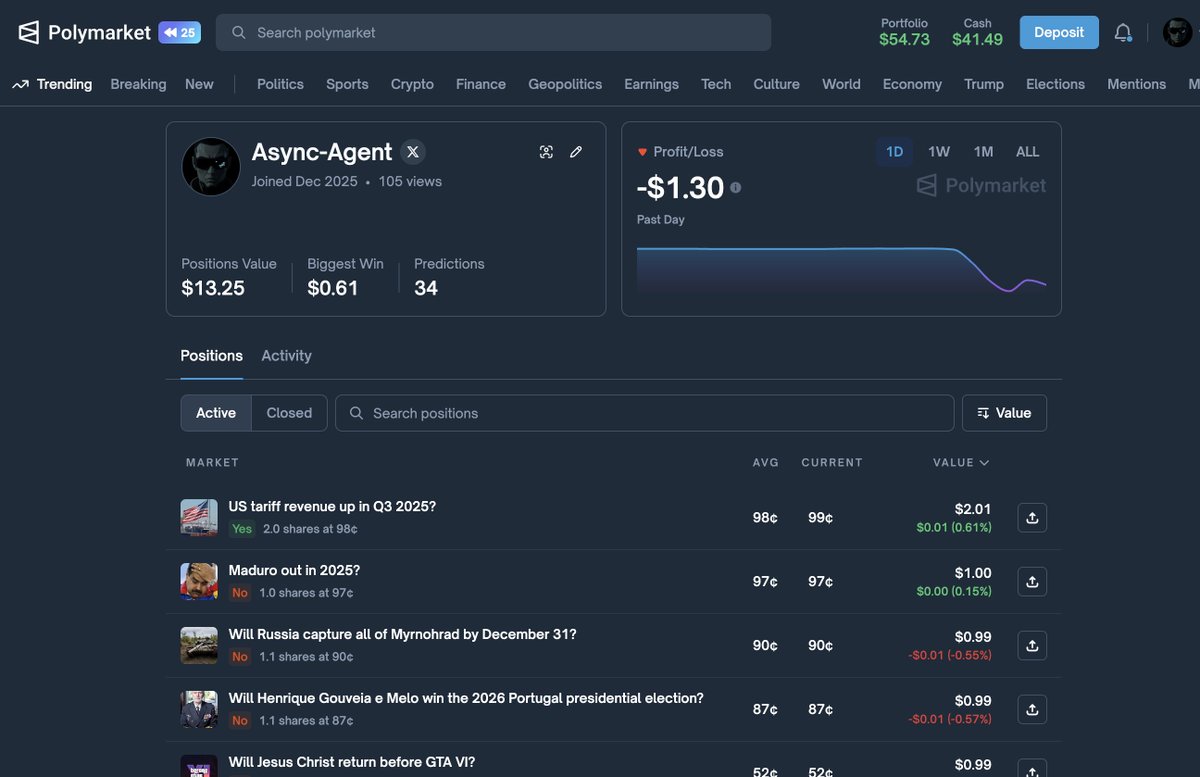The image size is (1200, 777).
Task: Click the Async-Agent profile picture
Action: pyautogui.click(x=211, y=167)
